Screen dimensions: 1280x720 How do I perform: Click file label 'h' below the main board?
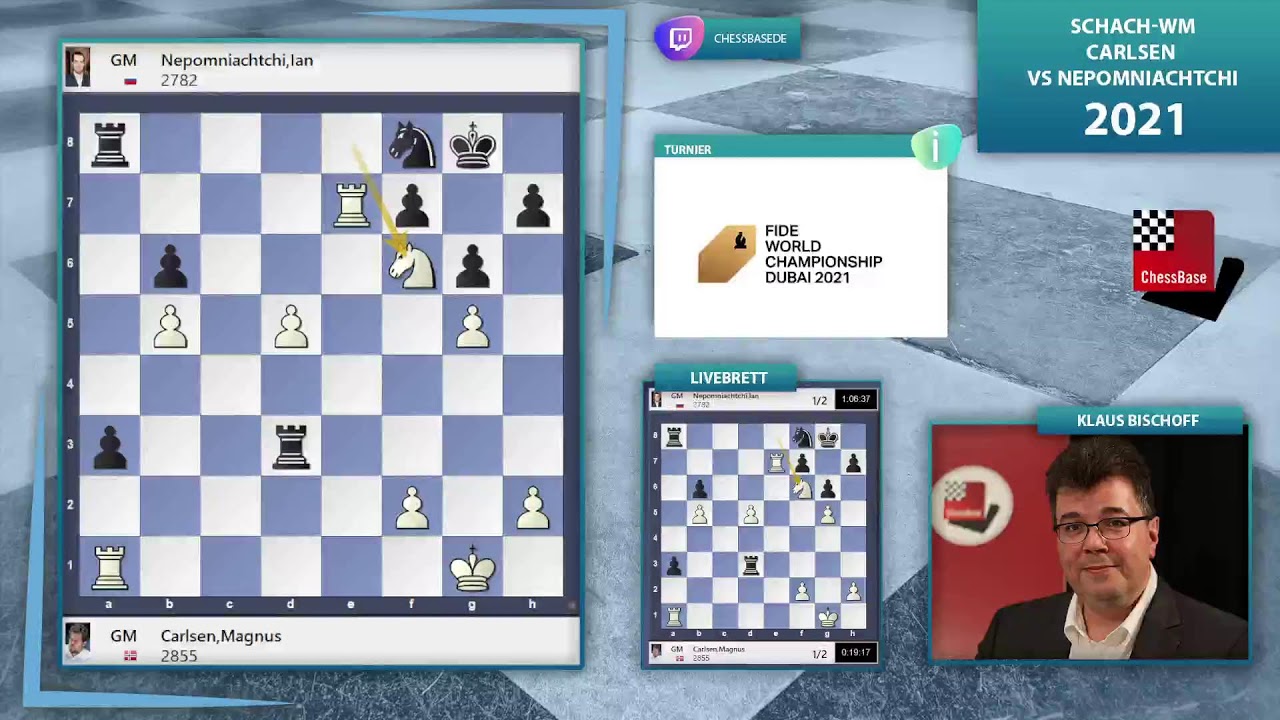coord(532,604)
